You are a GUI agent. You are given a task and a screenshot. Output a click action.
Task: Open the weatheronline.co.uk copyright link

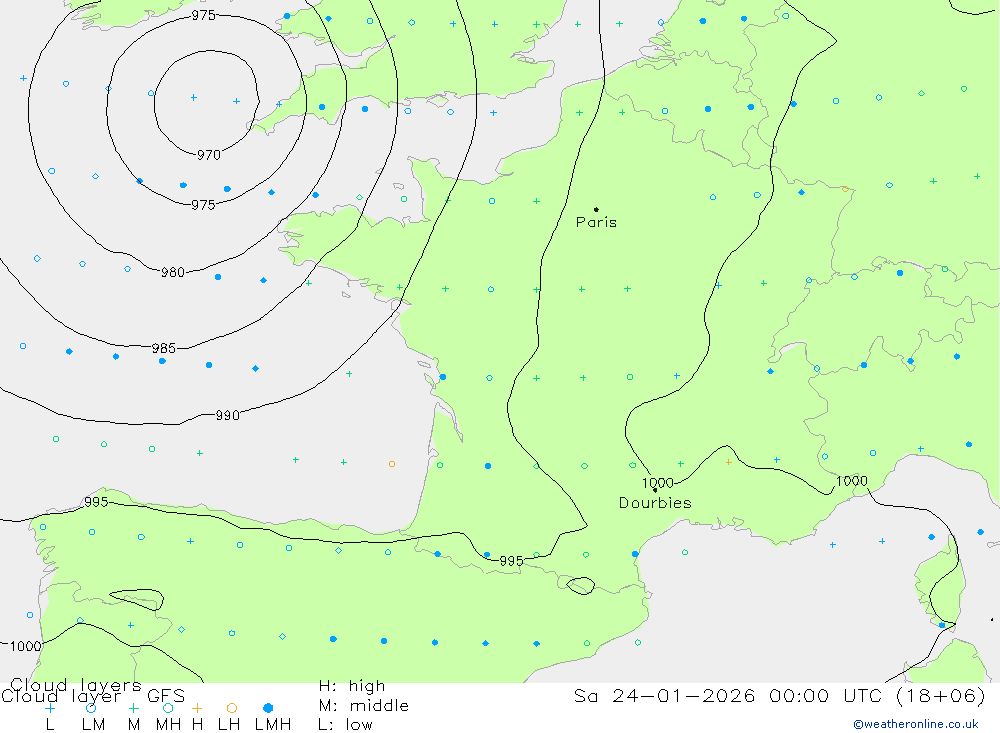(916, 724)
